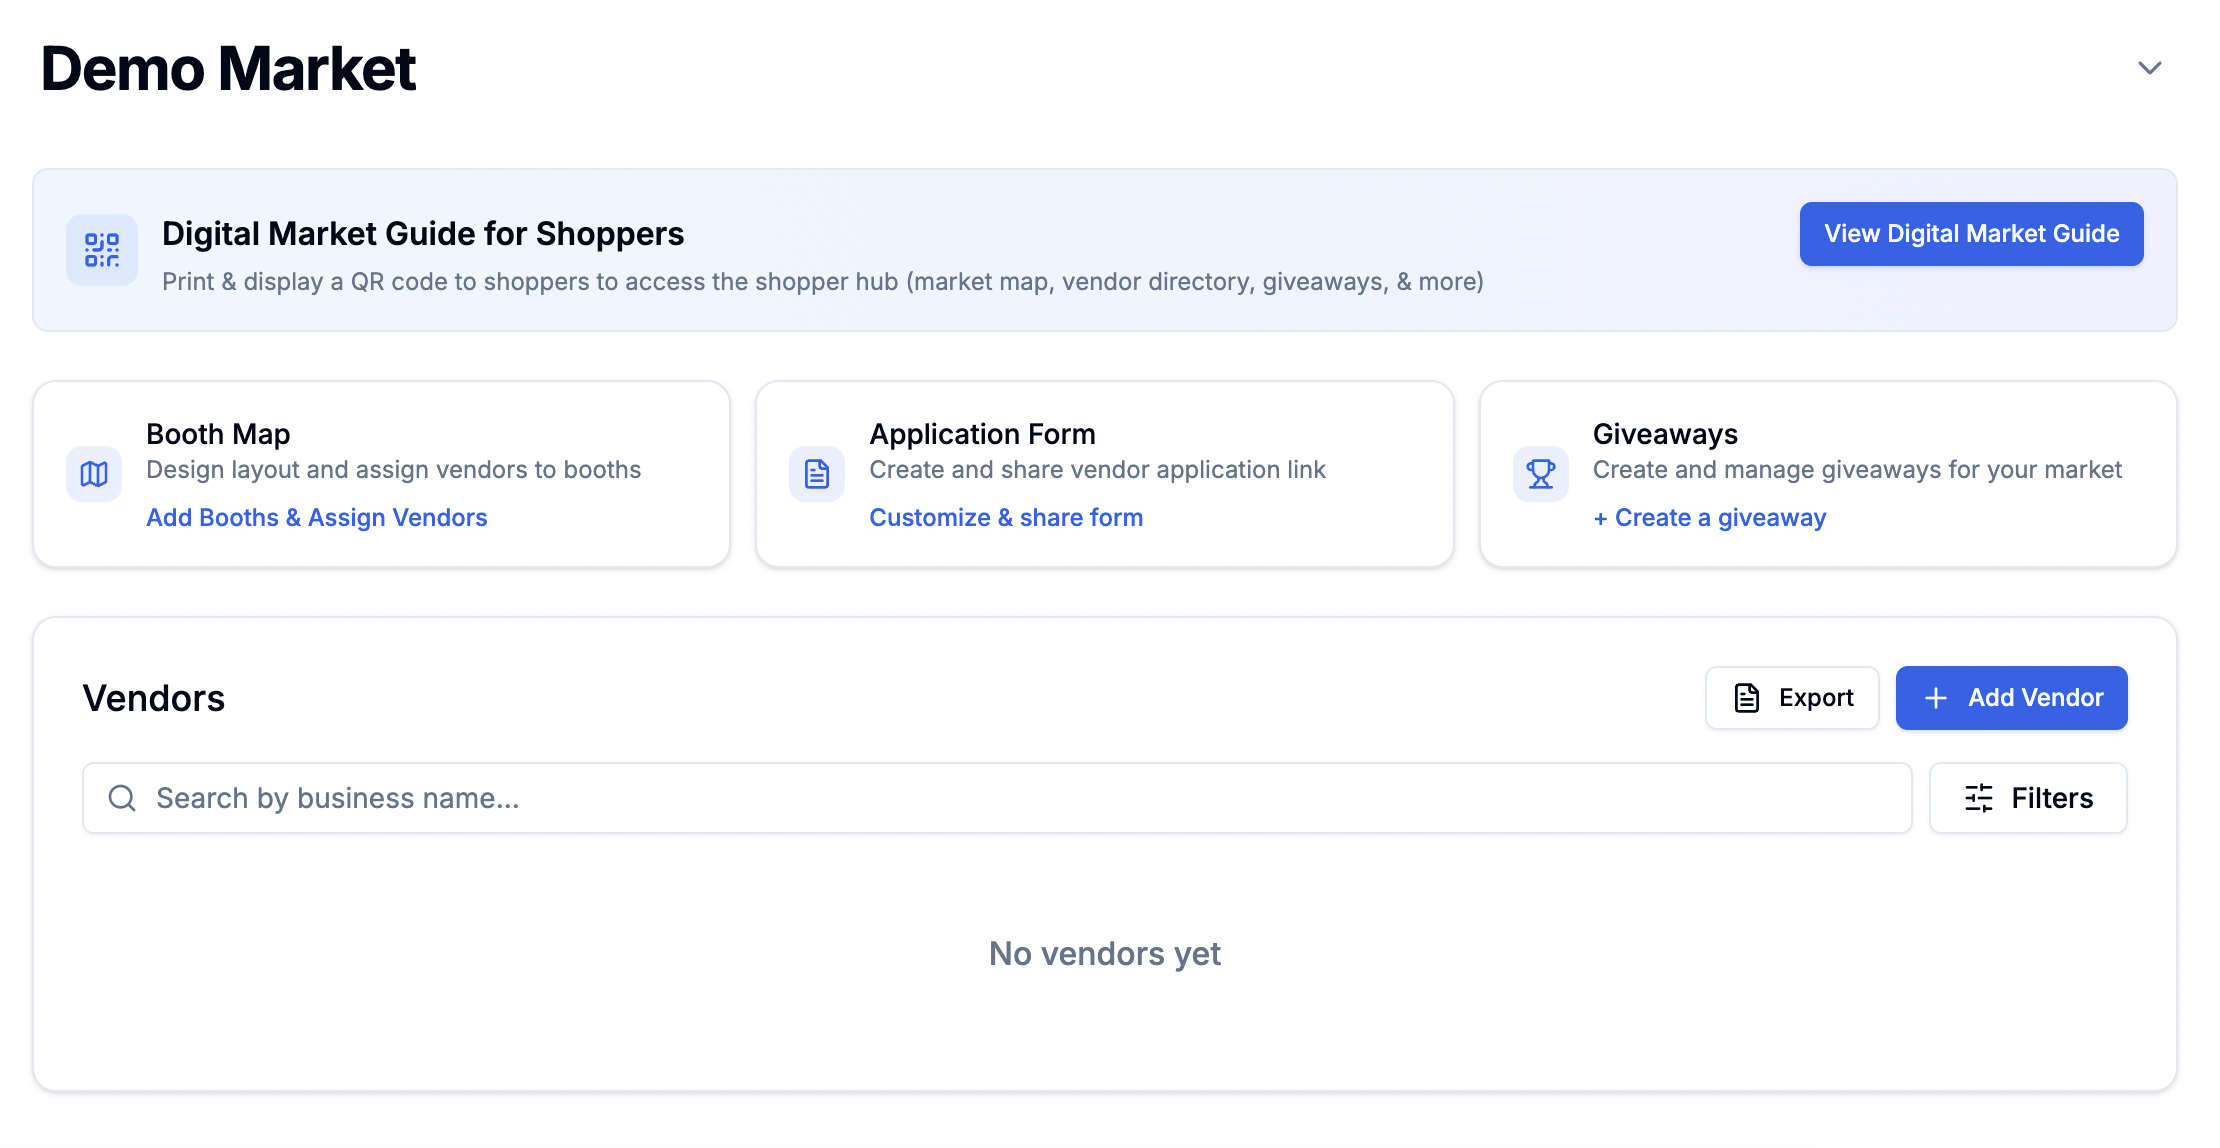Click View Digital Market Guide

pyautogui.click(x=1970, y=233)
